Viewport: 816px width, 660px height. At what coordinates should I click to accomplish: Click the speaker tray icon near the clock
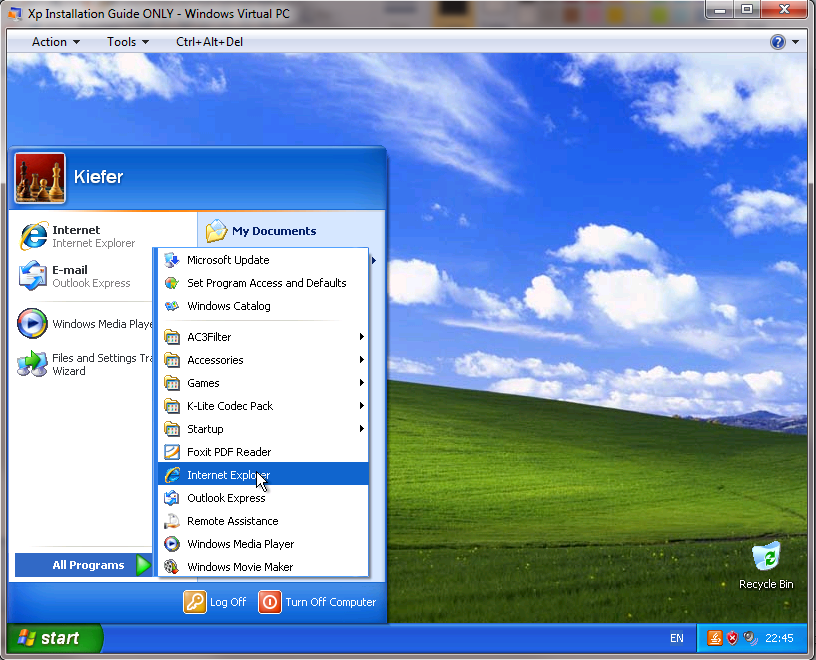point(750,638)
